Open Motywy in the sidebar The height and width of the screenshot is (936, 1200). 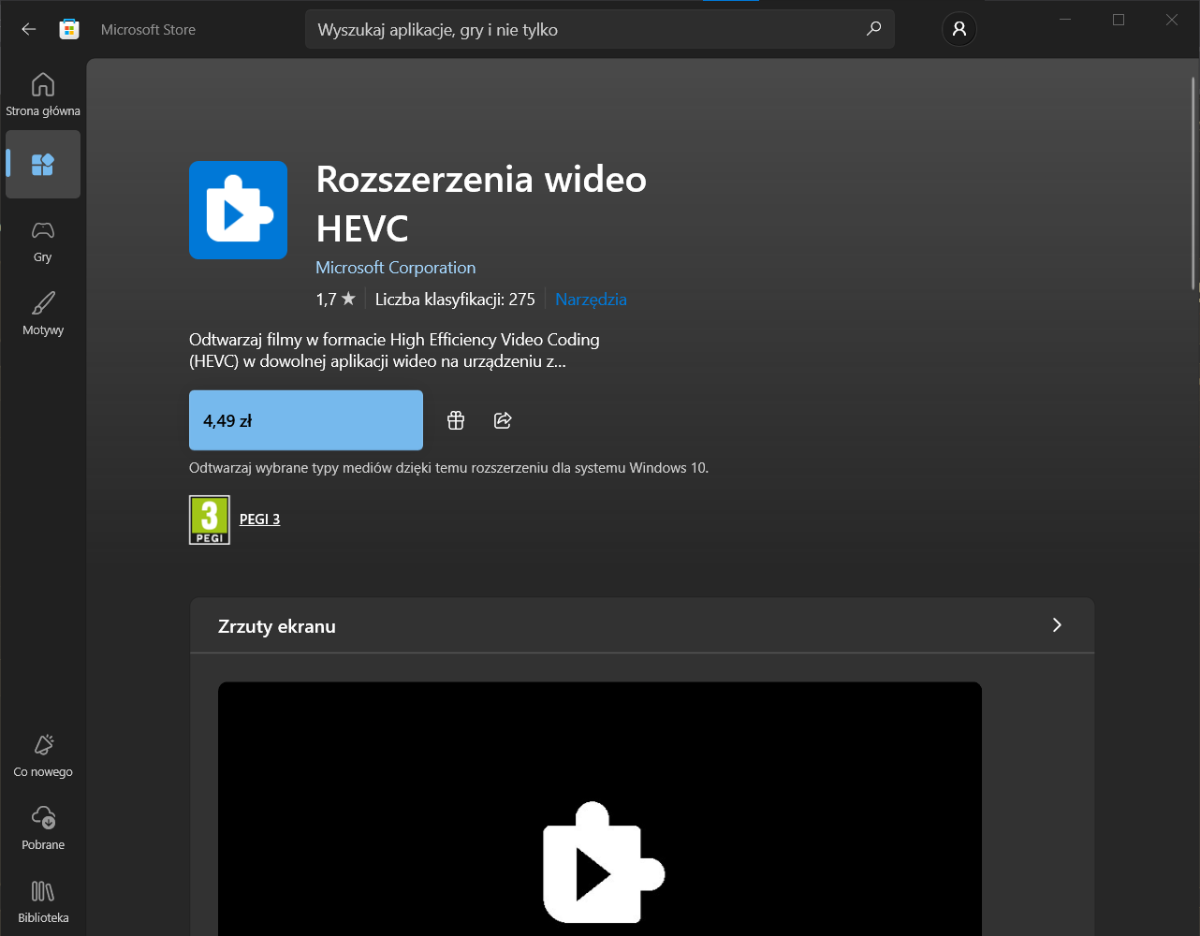point(43,314)
